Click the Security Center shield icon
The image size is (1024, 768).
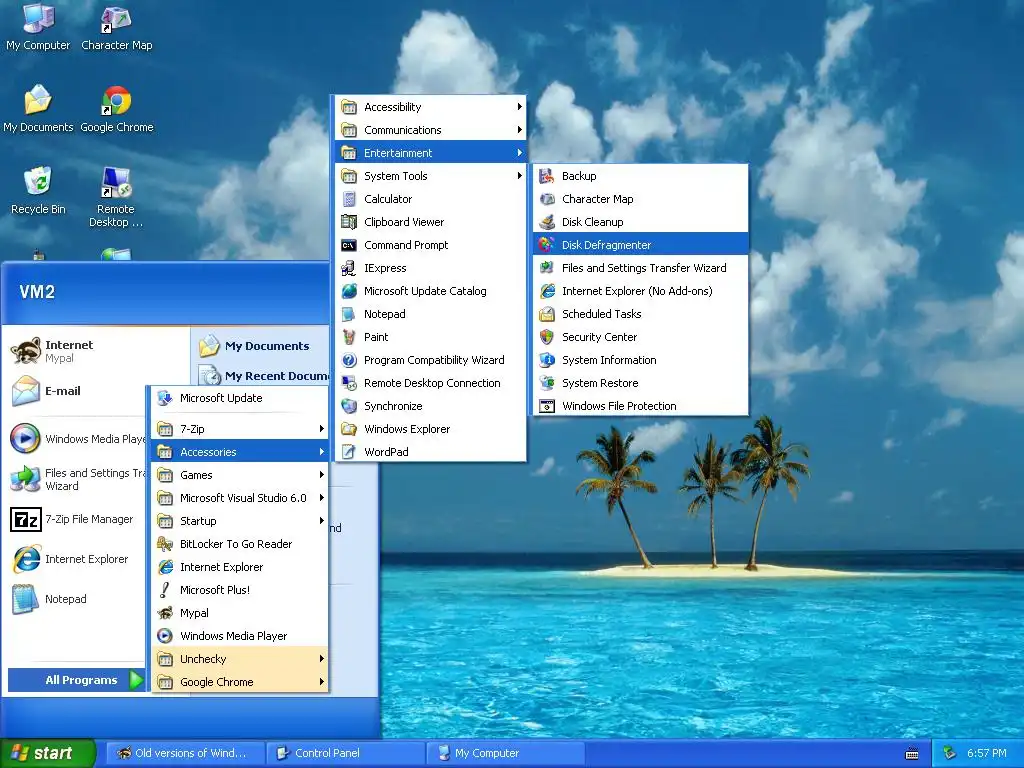click(547, 337)
